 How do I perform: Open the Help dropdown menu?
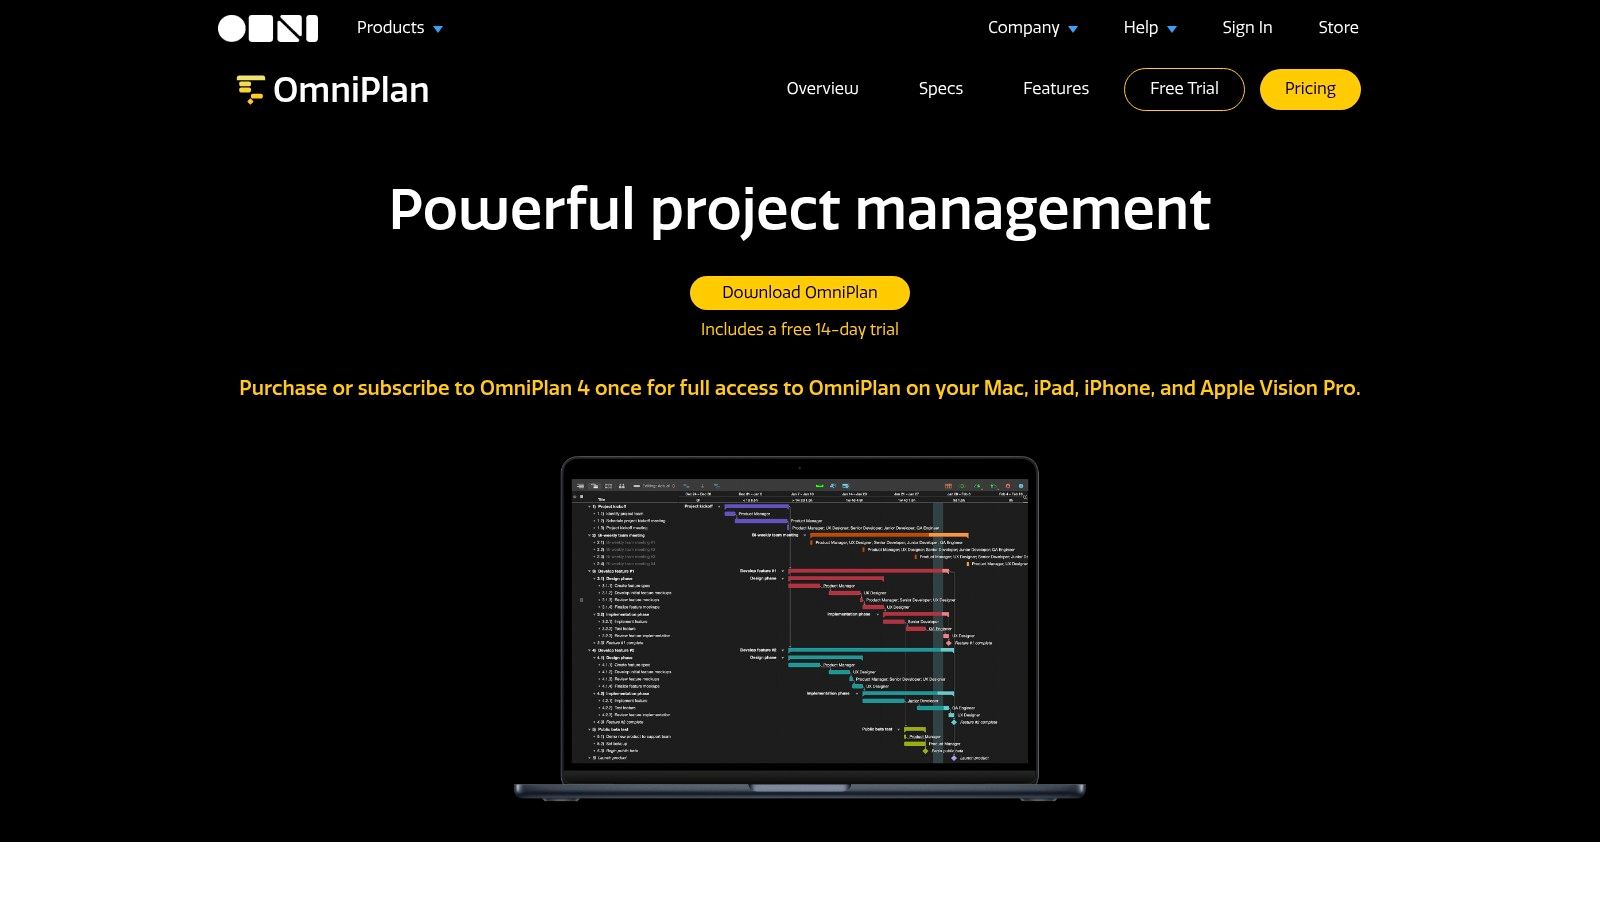tap(1149, 28)
